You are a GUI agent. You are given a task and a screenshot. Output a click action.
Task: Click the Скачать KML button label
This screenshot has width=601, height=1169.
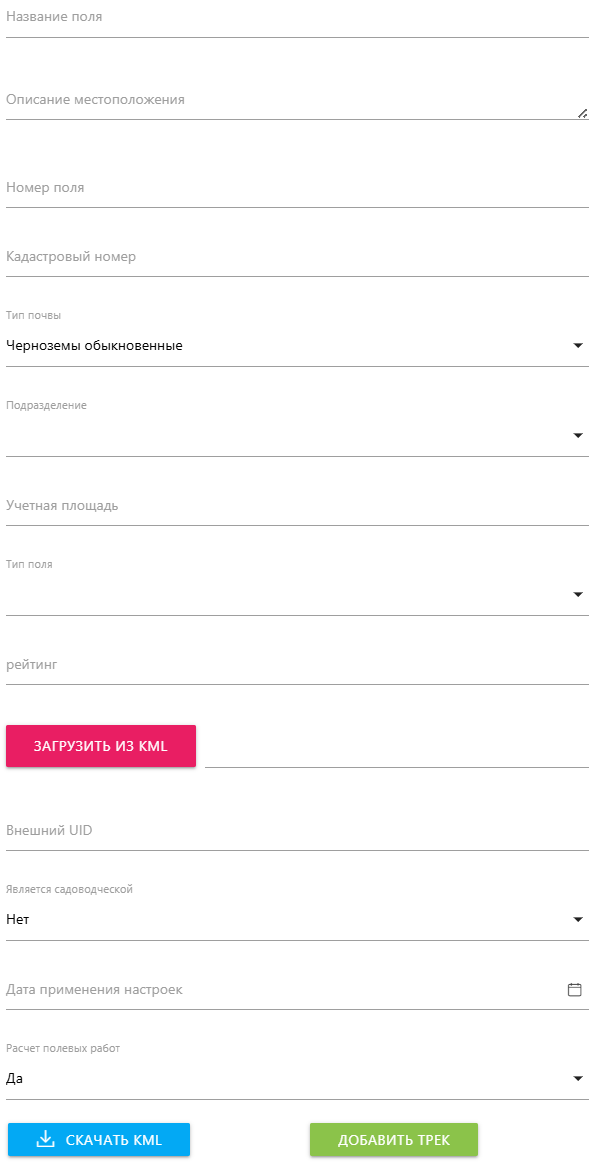113,1140
